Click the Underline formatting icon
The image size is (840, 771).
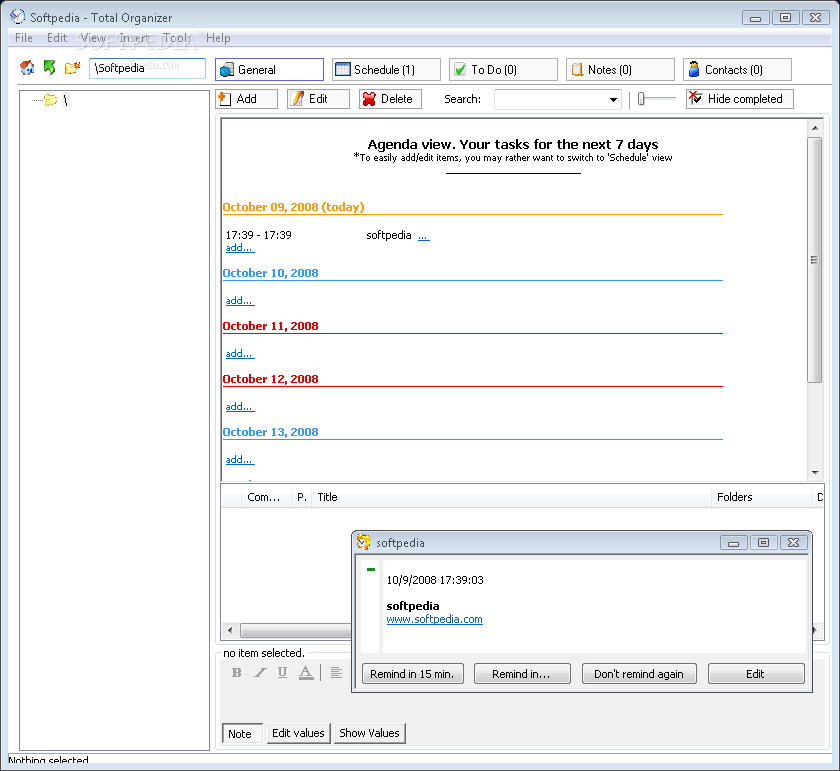pyautogui.click(x=282, y=672)
